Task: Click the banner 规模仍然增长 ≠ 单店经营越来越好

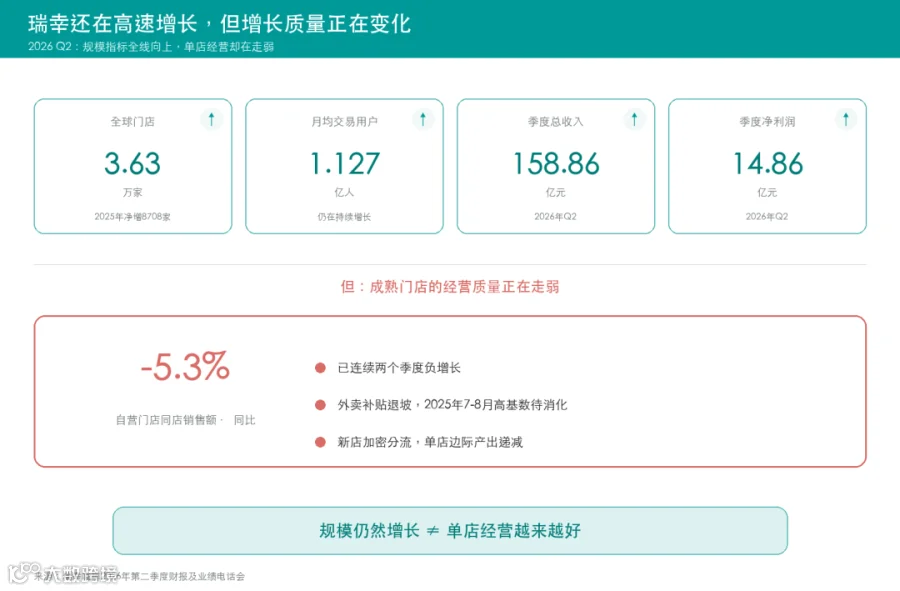Action: coord(450,531)
